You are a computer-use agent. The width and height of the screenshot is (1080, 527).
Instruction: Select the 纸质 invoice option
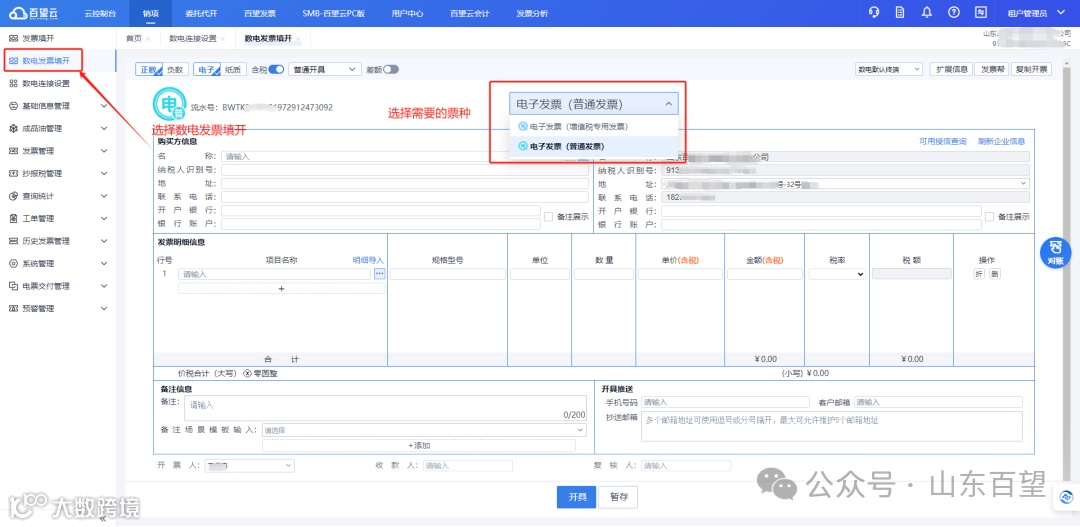(x=233, y=70)
